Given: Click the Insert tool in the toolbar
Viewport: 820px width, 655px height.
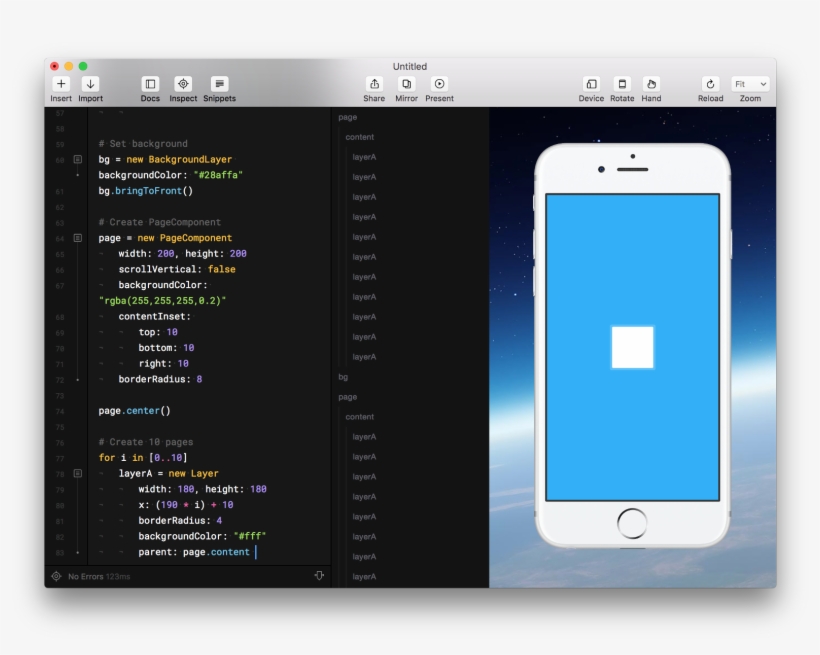Looking at the screenshot, I should [61, 86].
